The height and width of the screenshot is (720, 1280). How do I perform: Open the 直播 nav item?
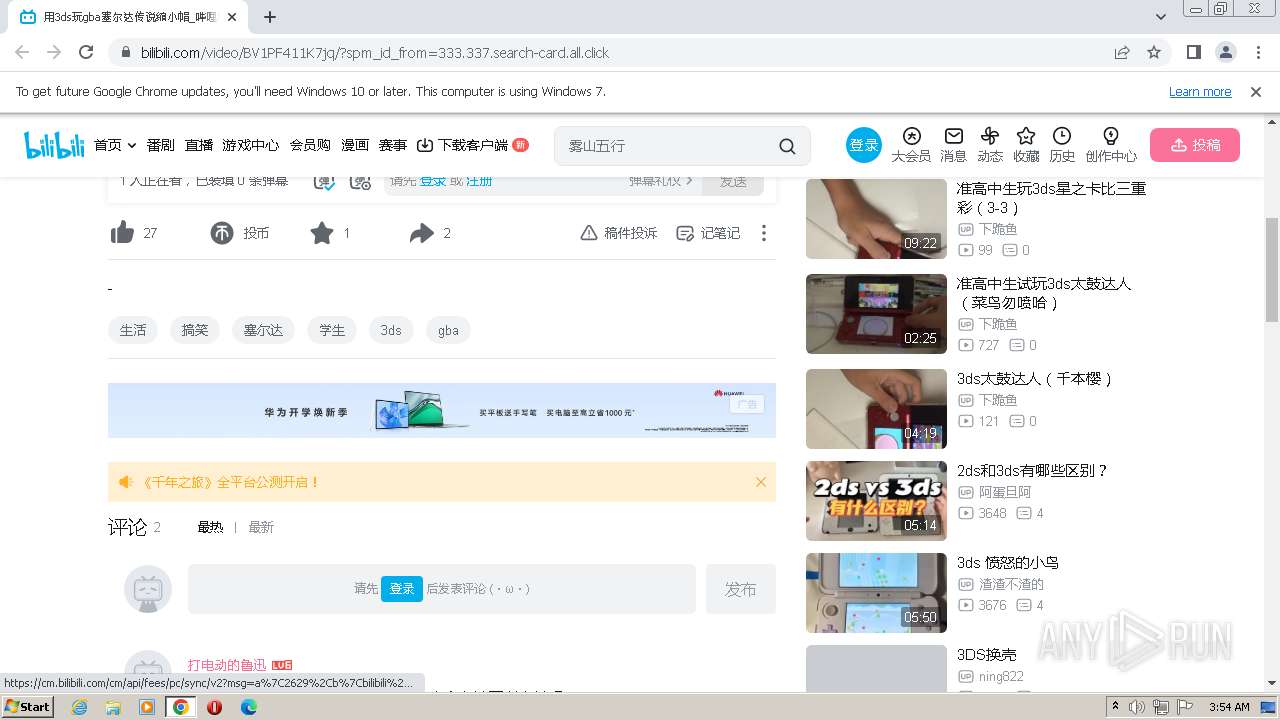(x=199, y=145)
